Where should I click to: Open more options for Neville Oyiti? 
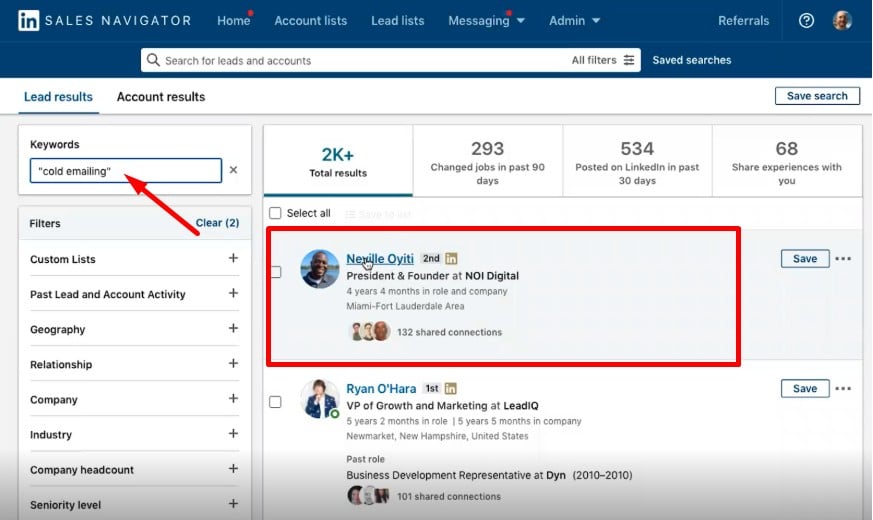pos(843,258)
